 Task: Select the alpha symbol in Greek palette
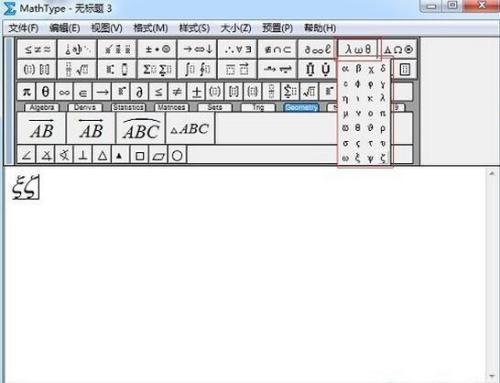click(345, 69)
